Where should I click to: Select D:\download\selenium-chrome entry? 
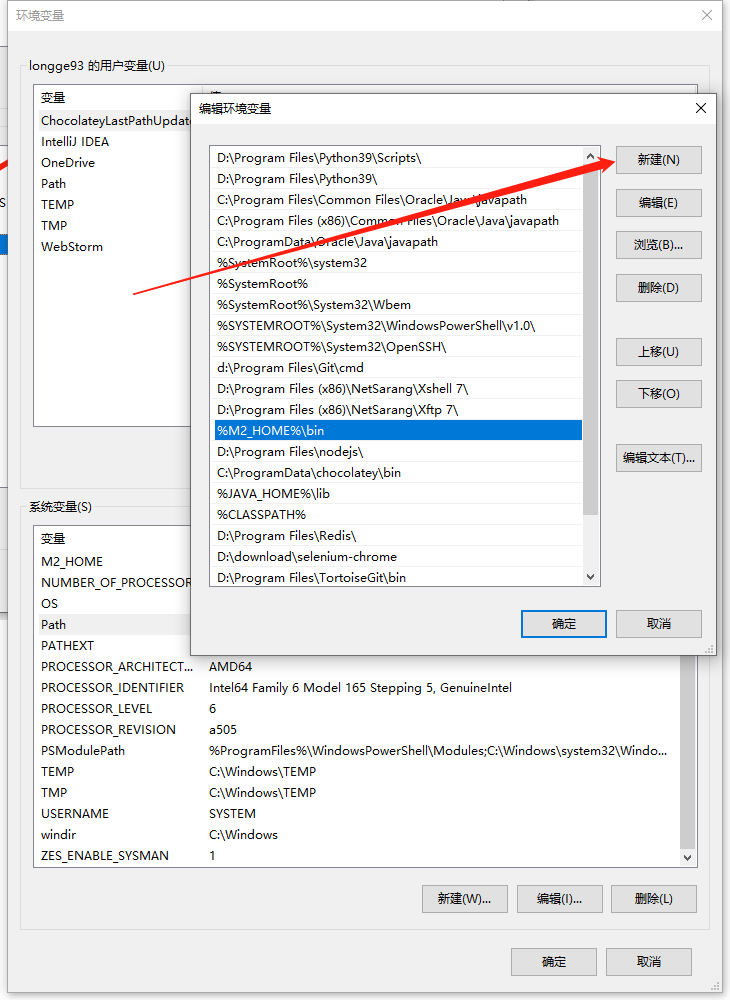[x=398, y=557]
